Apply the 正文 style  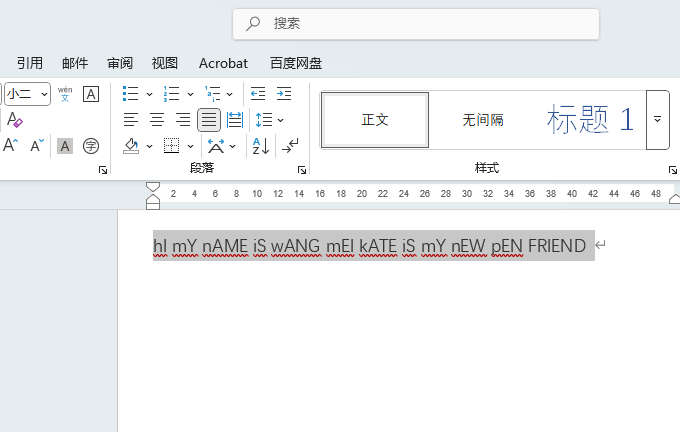coord(375,120)
